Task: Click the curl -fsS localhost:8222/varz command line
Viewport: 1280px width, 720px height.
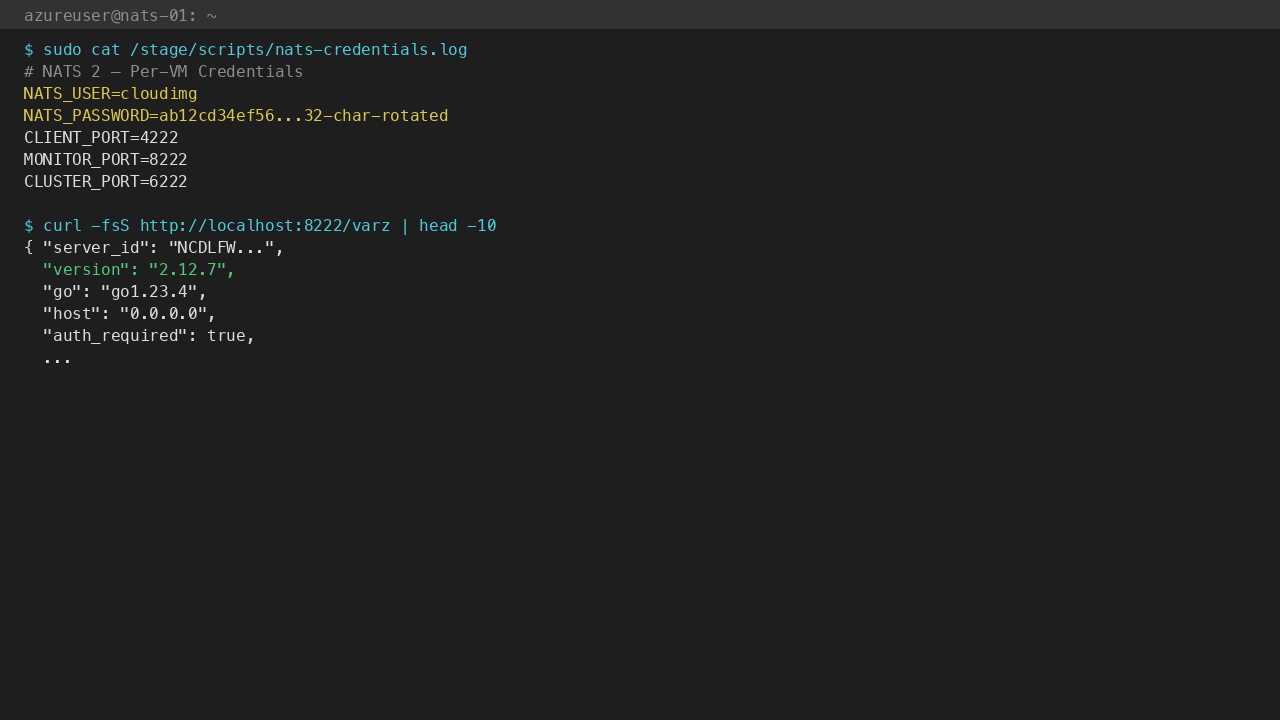Action: tap(260, 226)
